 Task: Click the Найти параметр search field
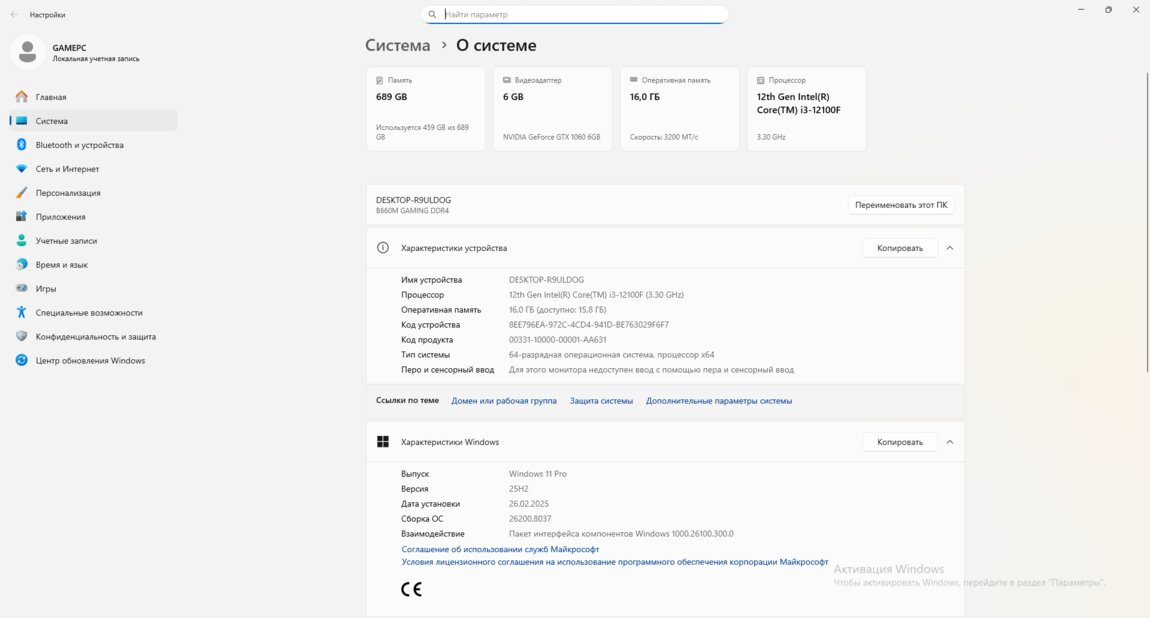(580, 15)
